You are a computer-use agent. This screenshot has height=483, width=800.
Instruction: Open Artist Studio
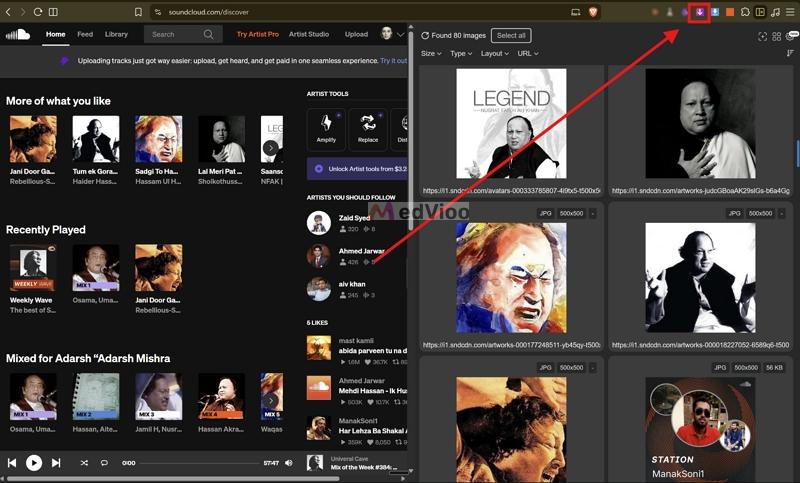tap(309, 34)
